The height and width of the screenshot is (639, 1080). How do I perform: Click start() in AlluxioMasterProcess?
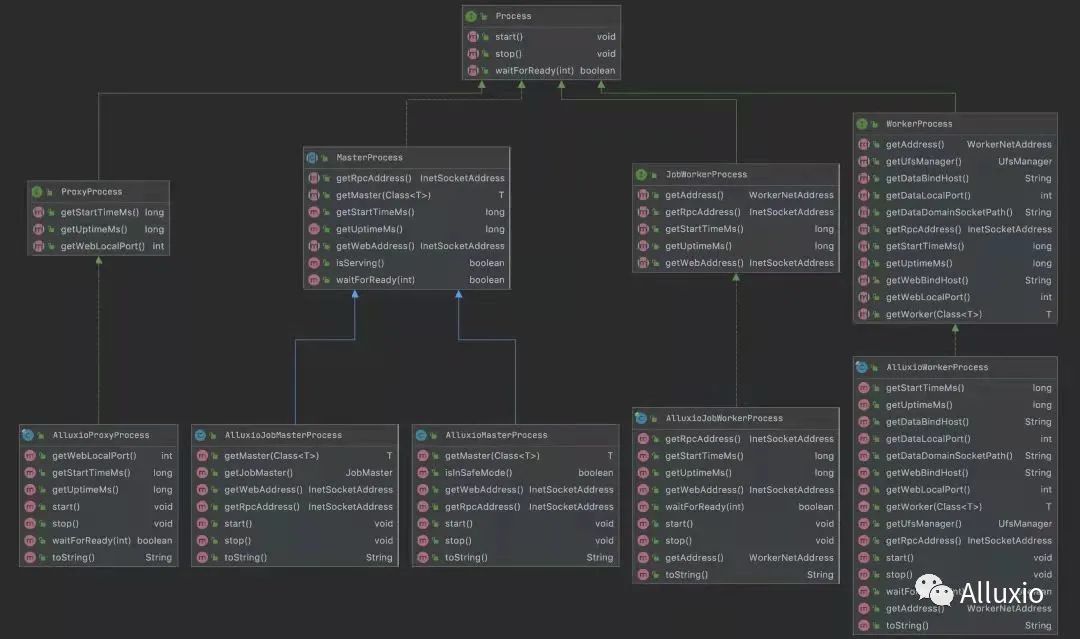coord(459,523)
